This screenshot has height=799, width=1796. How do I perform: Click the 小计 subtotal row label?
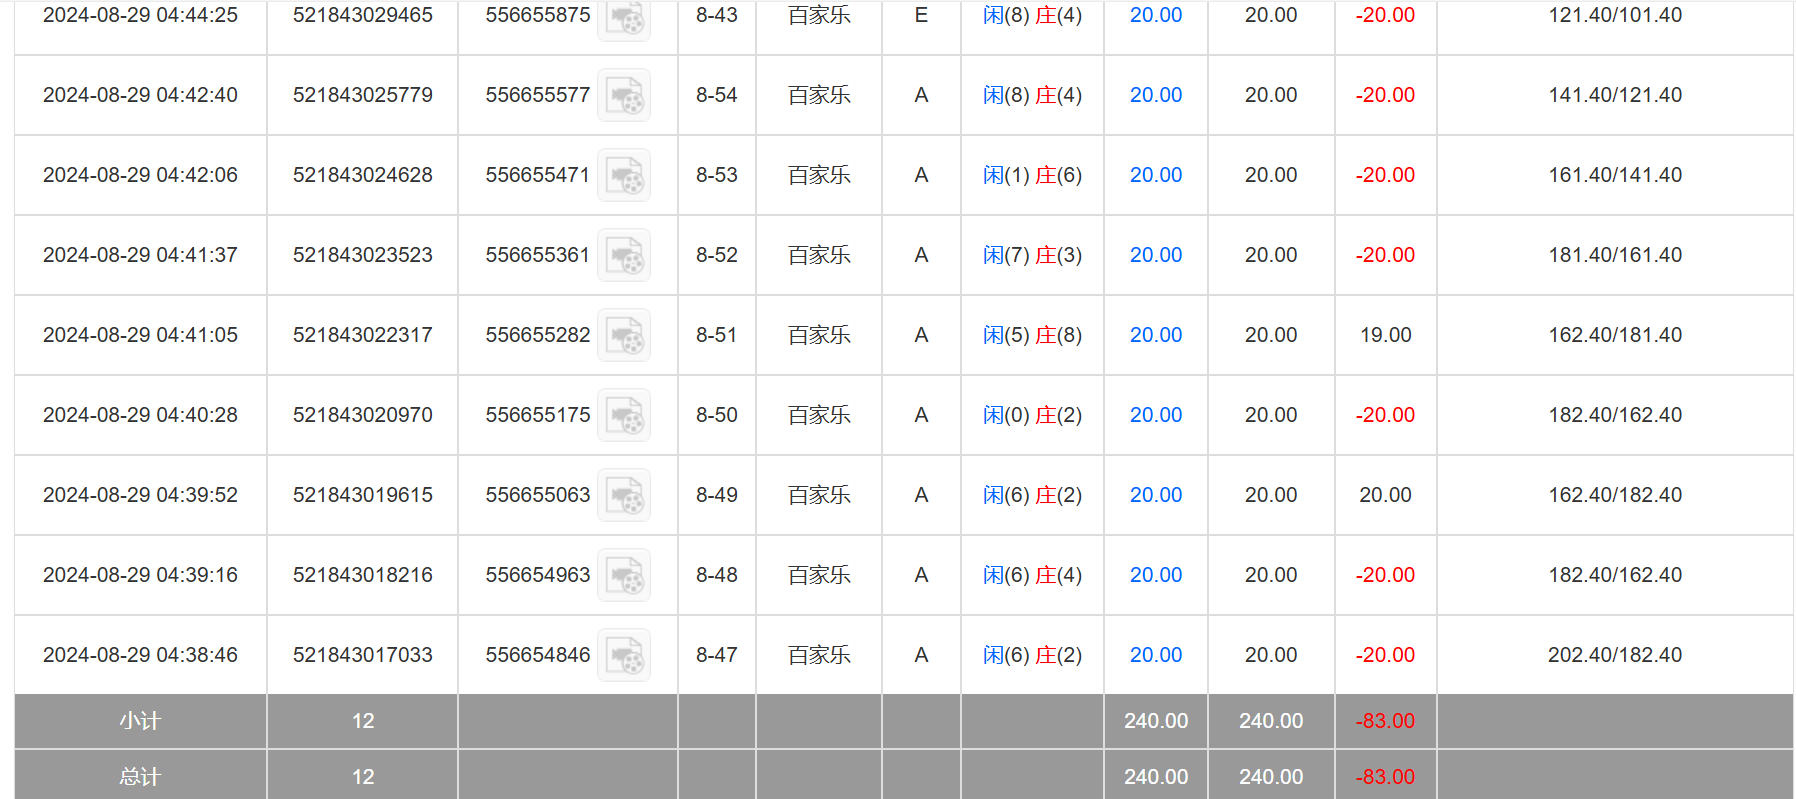[x=140, y=721]
